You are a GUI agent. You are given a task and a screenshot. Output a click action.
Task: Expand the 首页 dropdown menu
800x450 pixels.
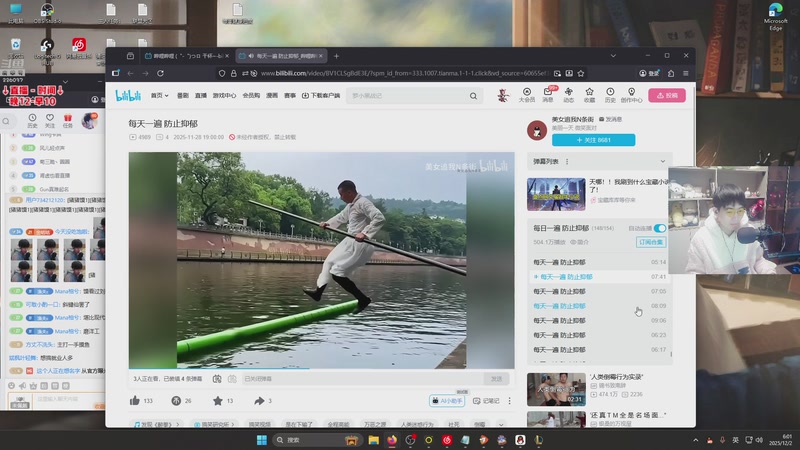[x=159, y=95]
